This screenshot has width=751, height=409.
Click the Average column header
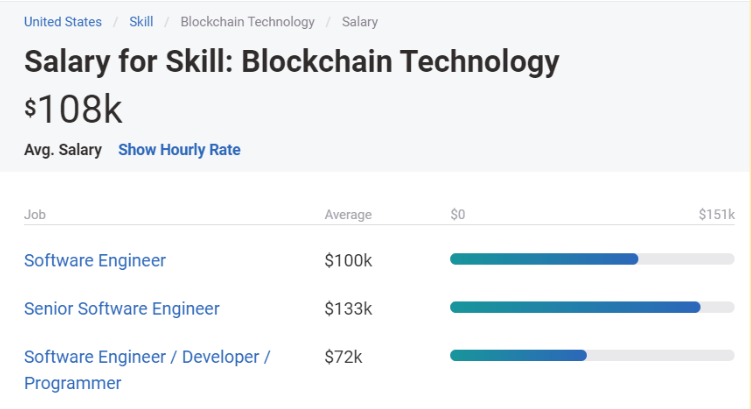(x=348, y=214)
